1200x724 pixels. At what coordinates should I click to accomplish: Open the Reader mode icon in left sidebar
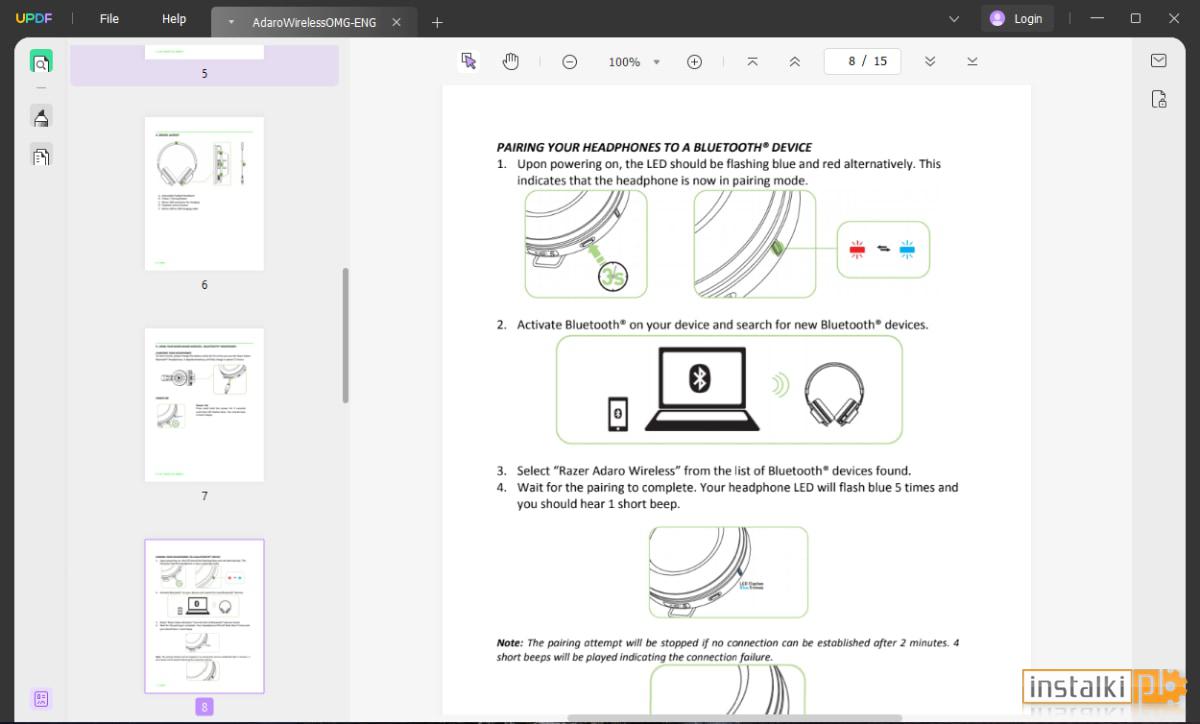[41, 63]
